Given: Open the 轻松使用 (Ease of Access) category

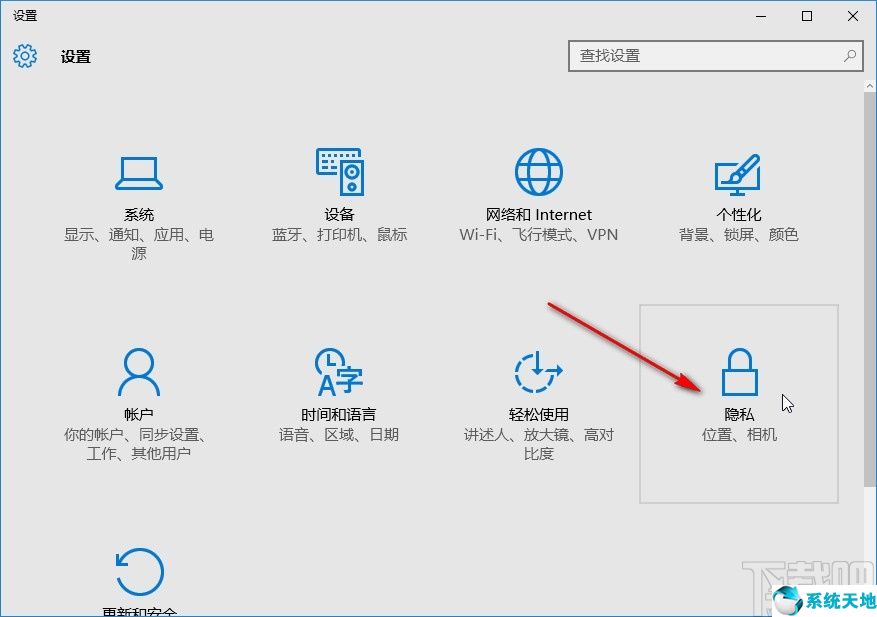Looking at the screenshot, I should pyautogui.click(x=536, y=390).
